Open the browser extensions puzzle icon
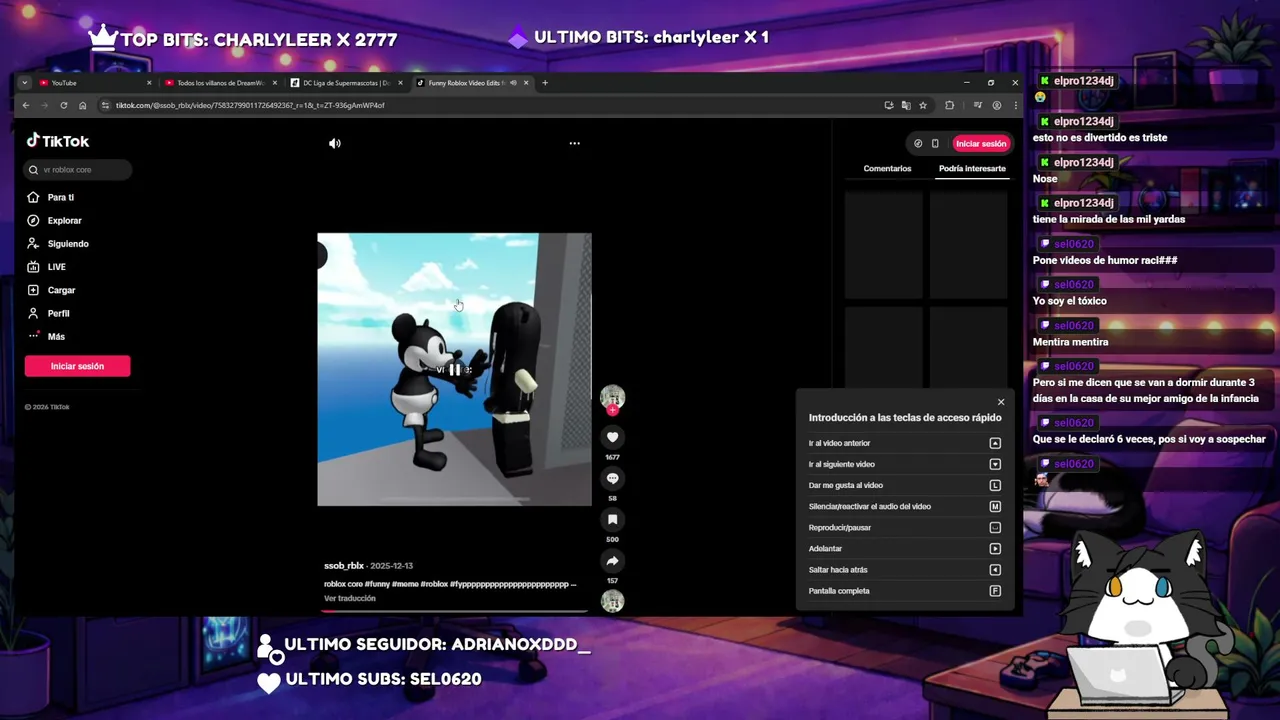Screen dimensions: 1280x720 (x=949, y=105)
